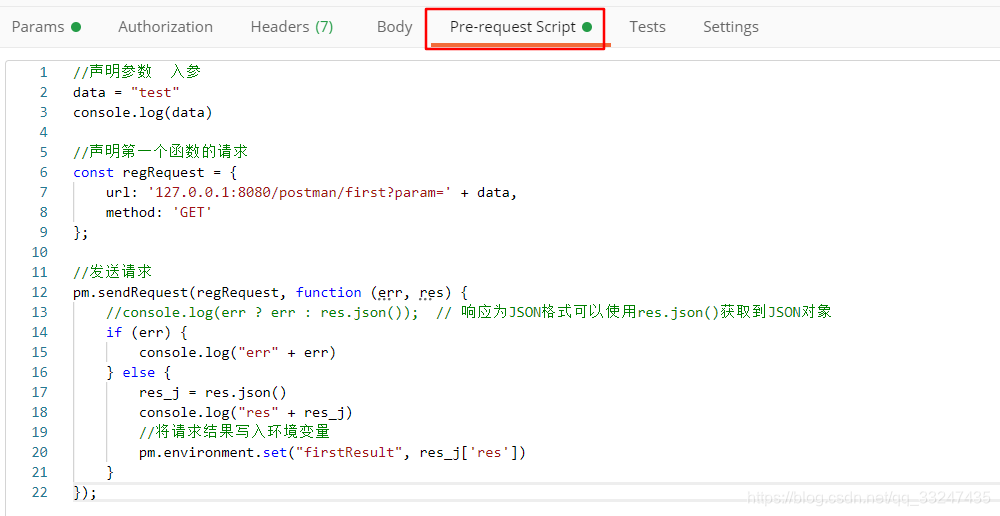Click the pm.environment.set("firstResult" line
The image size is (1000, 516).
tap(332, 452)
